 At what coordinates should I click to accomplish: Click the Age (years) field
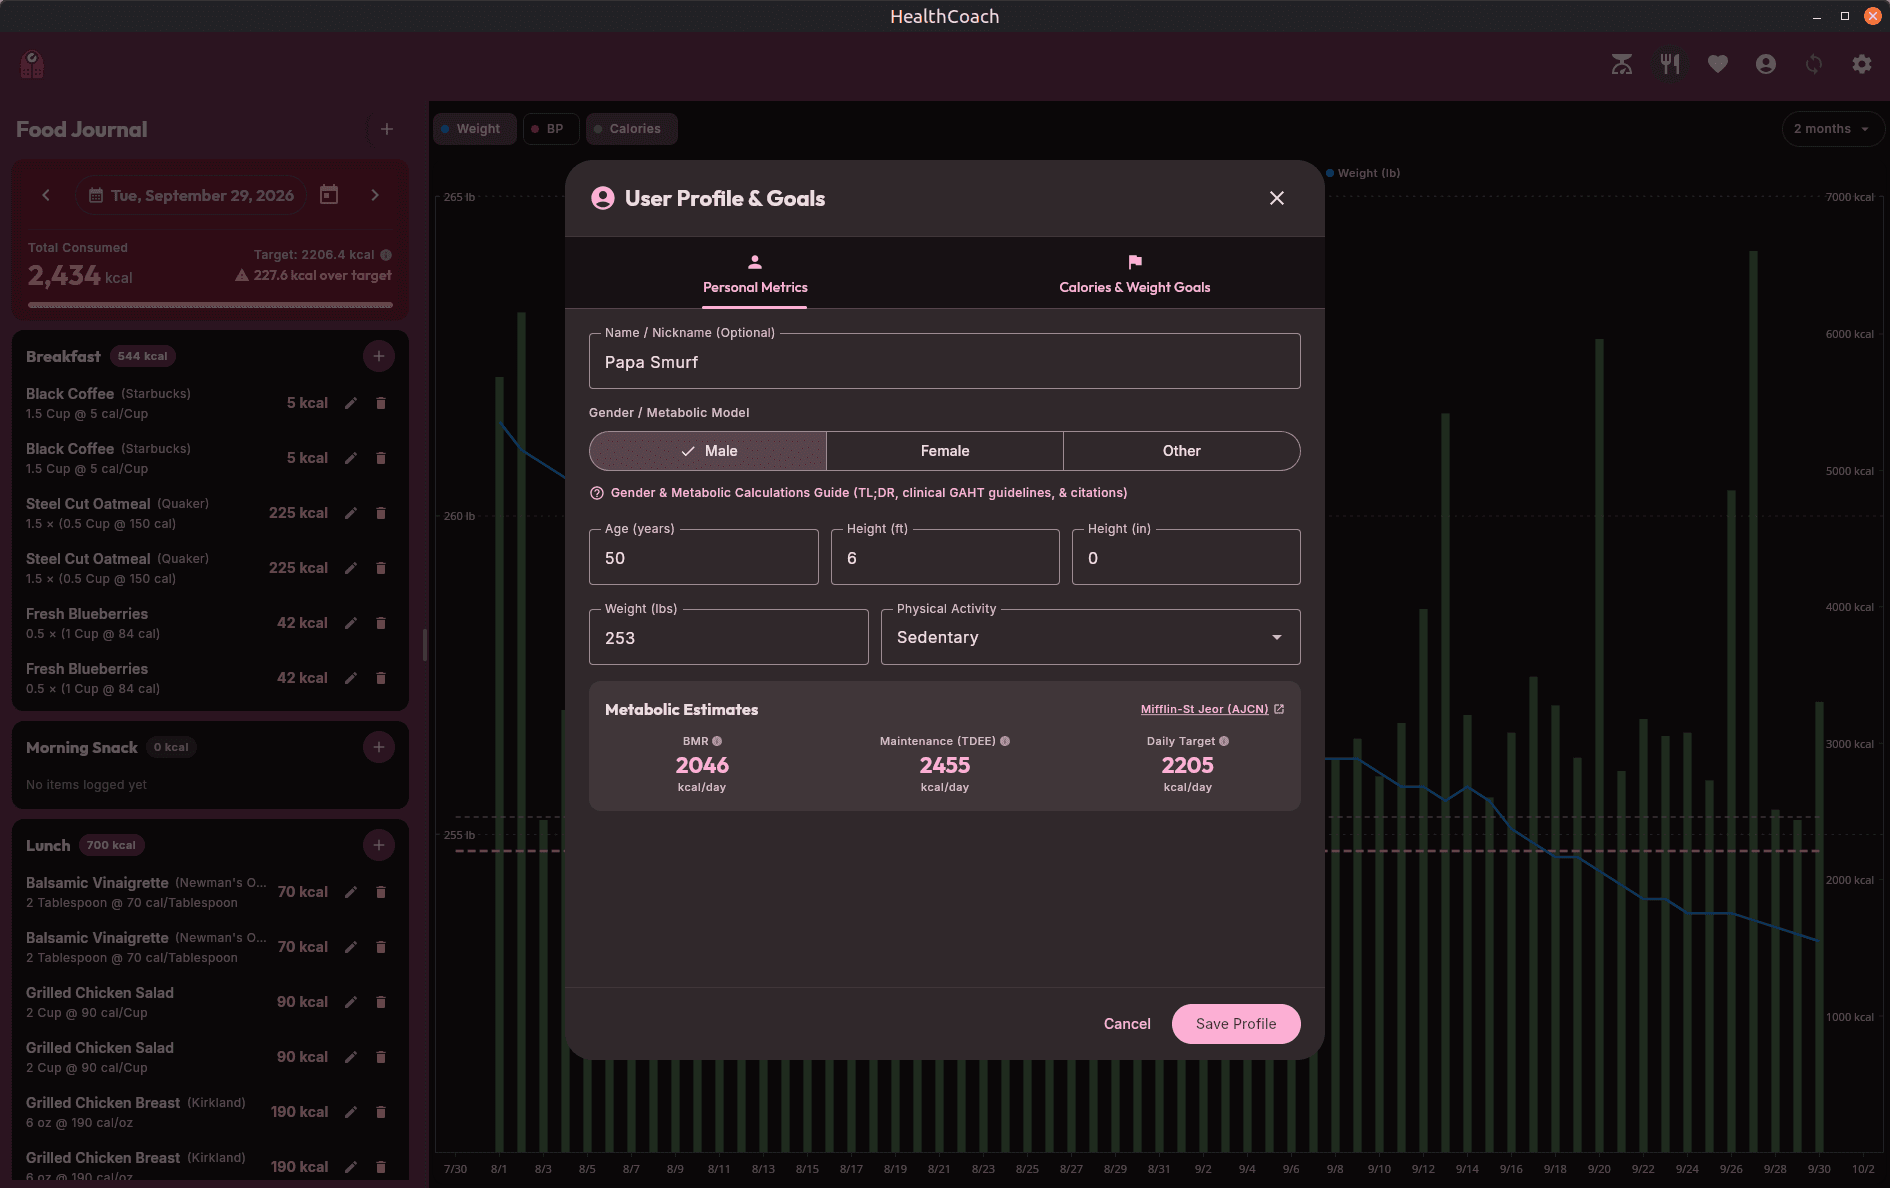pos(704,557)
